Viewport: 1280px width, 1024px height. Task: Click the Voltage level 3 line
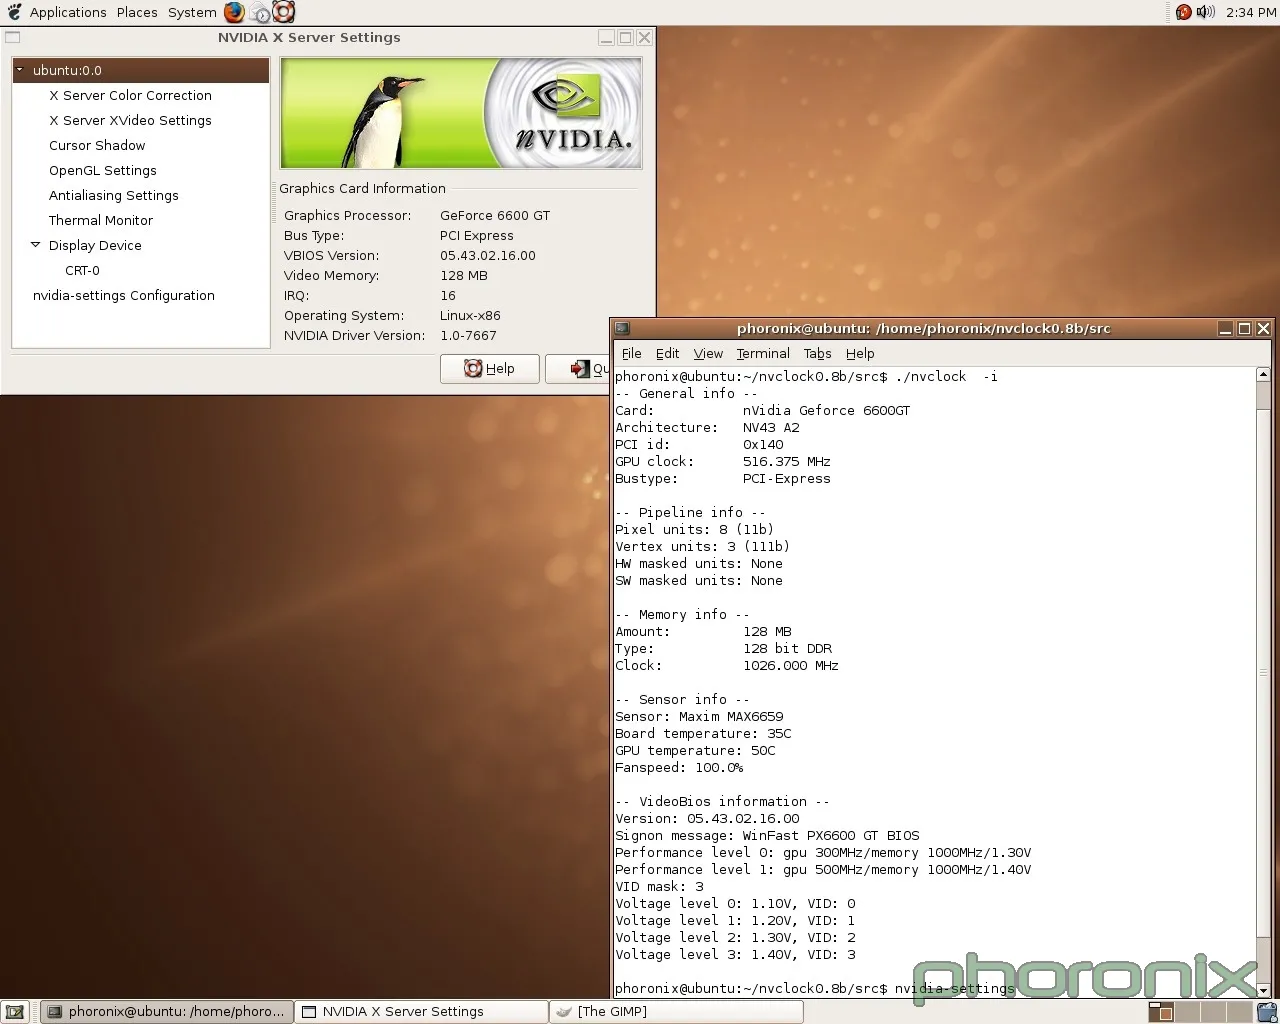(x=735, y=954)
